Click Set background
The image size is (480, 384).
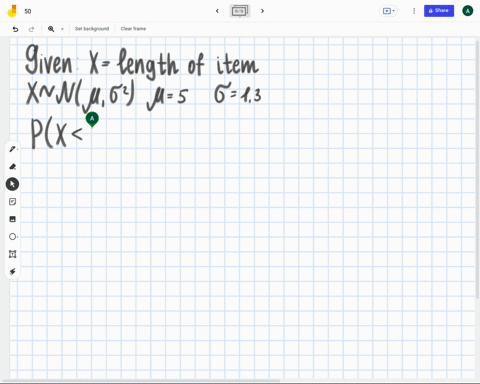[92, 29]
